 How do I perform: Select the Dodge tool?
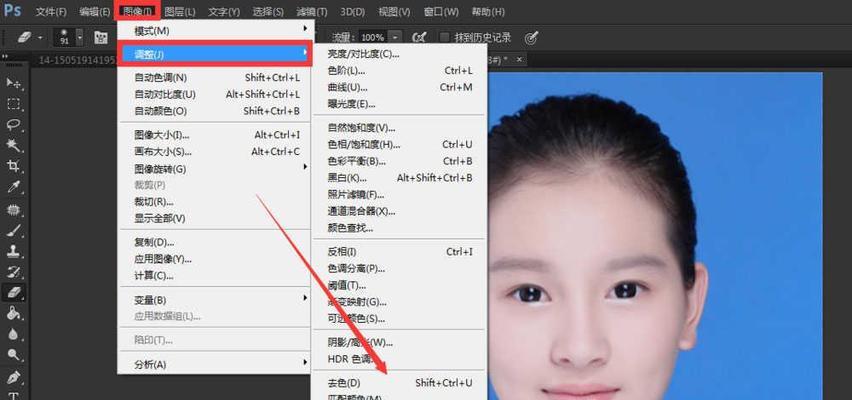(13, 355)
